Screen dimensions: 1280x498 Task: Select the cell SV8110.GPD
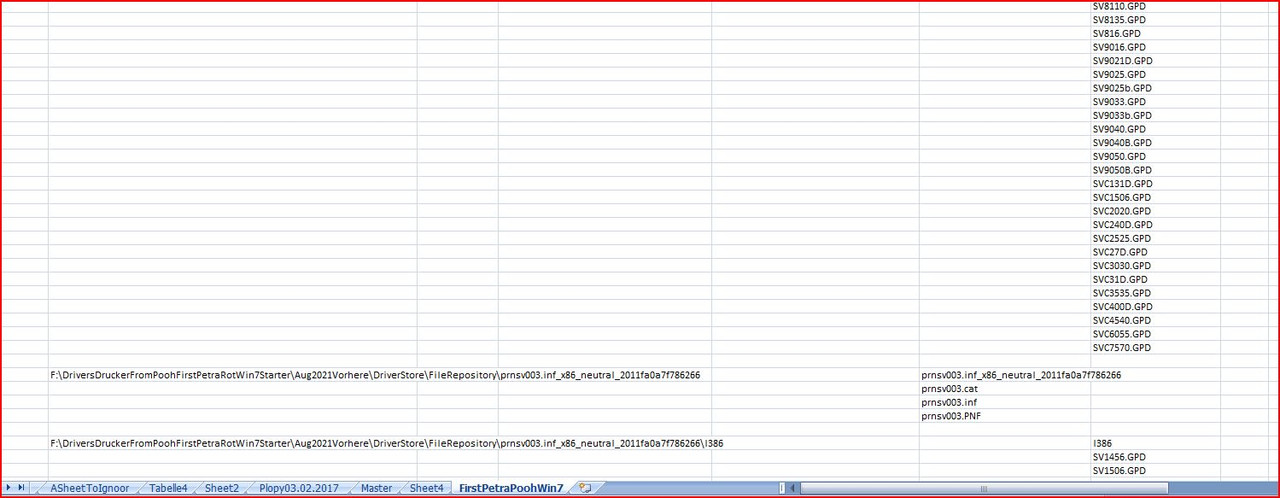1155,6
